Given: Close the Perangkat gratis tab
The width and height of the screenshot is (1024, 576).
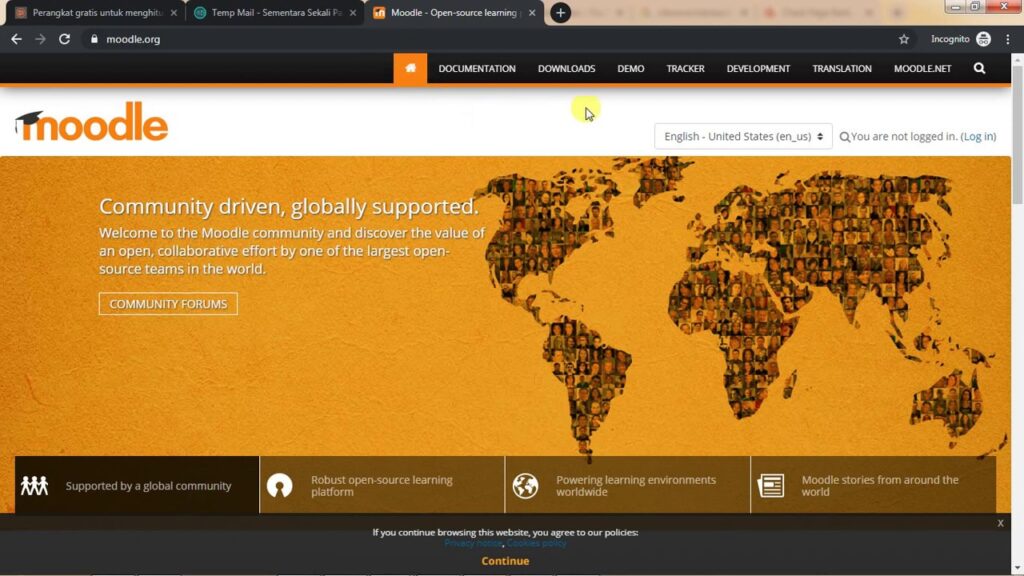Looking at the screenshot, I should coord(174,12).
